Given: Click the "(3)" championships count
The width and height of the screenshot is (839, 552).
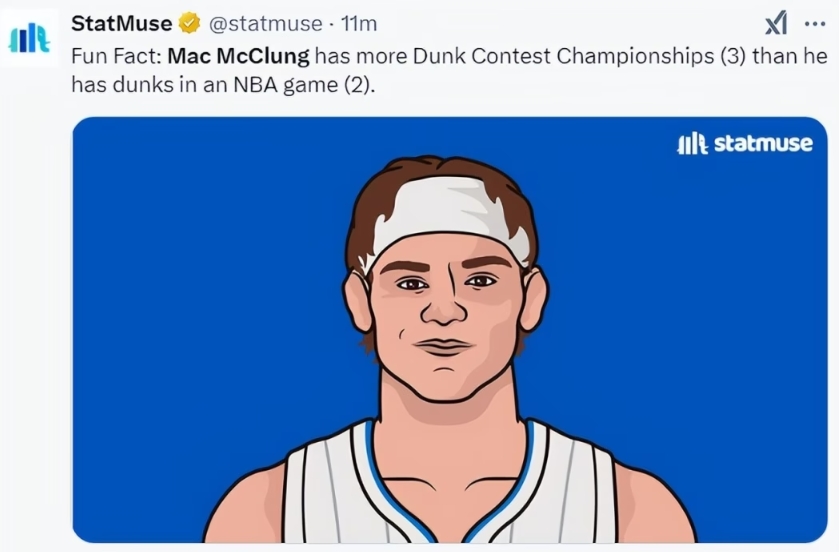Looking at the screenshot, I should pos(732,55).
